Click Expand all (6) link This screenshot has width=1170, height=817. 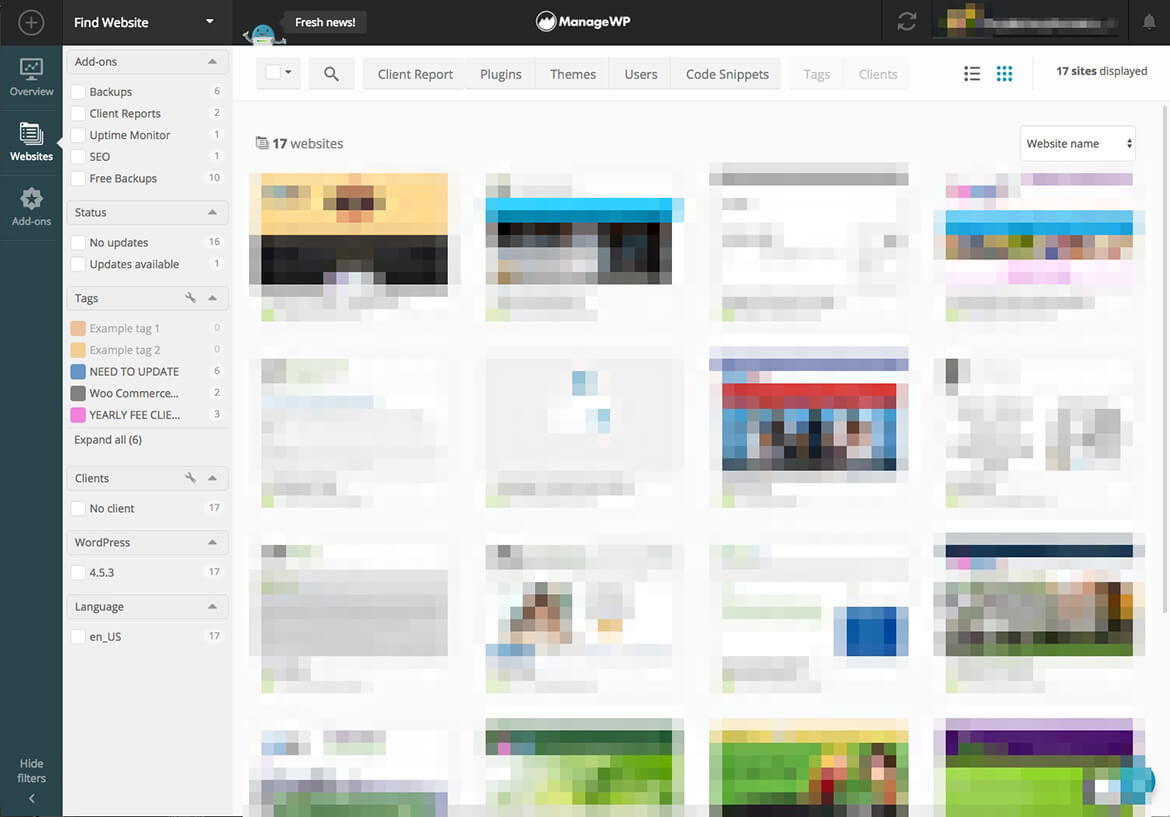[108, 439]
